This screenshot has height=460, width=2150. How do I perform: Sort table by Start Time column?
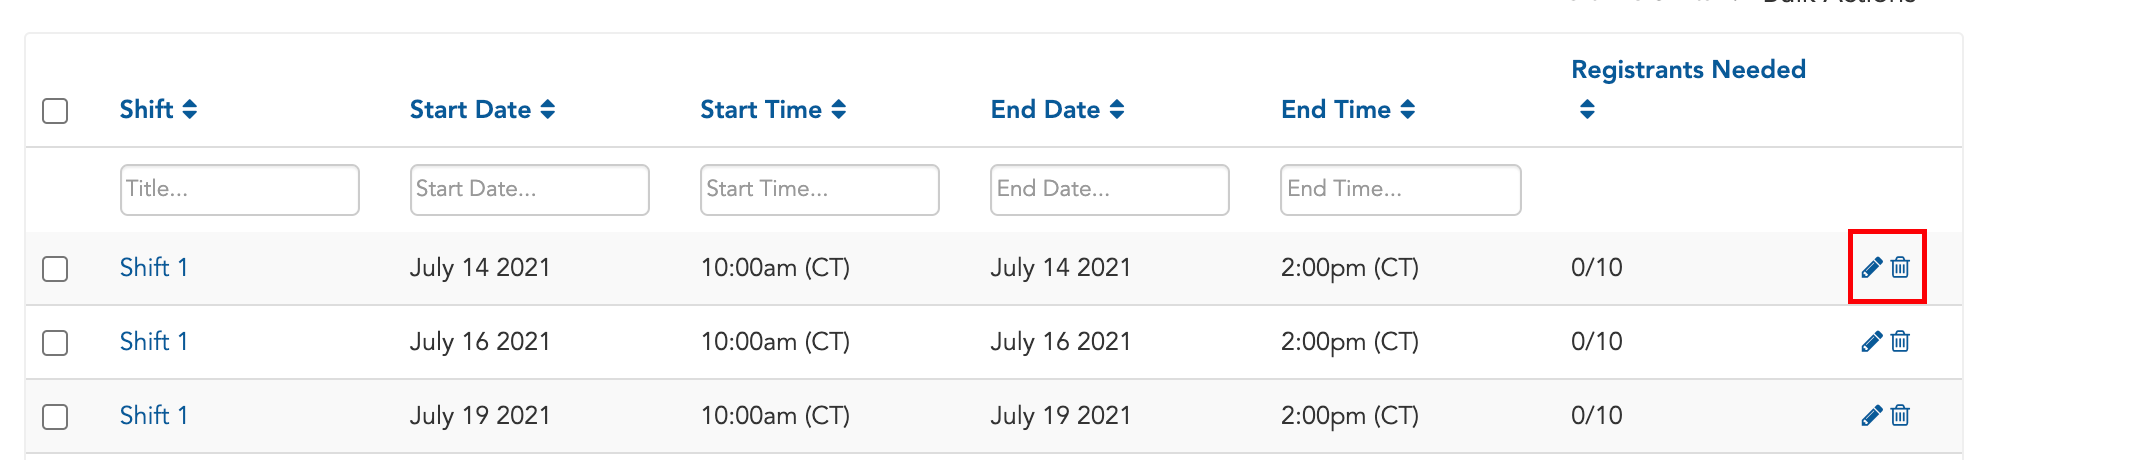tap(773, 109)
